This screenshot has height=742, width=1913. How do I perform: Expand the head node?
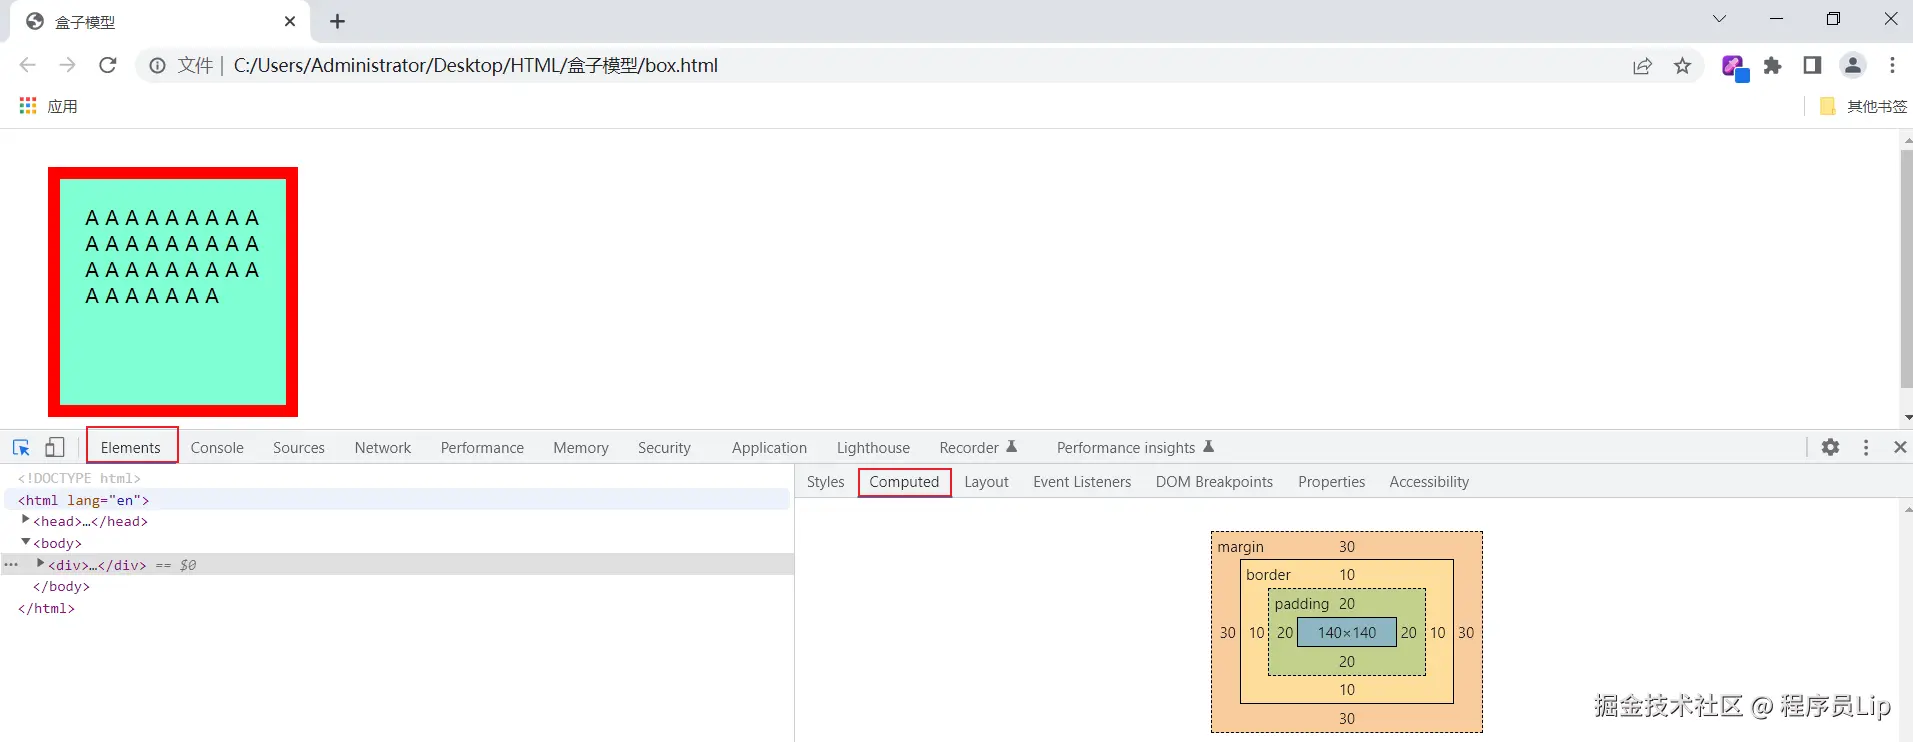[x=26, y=520]
